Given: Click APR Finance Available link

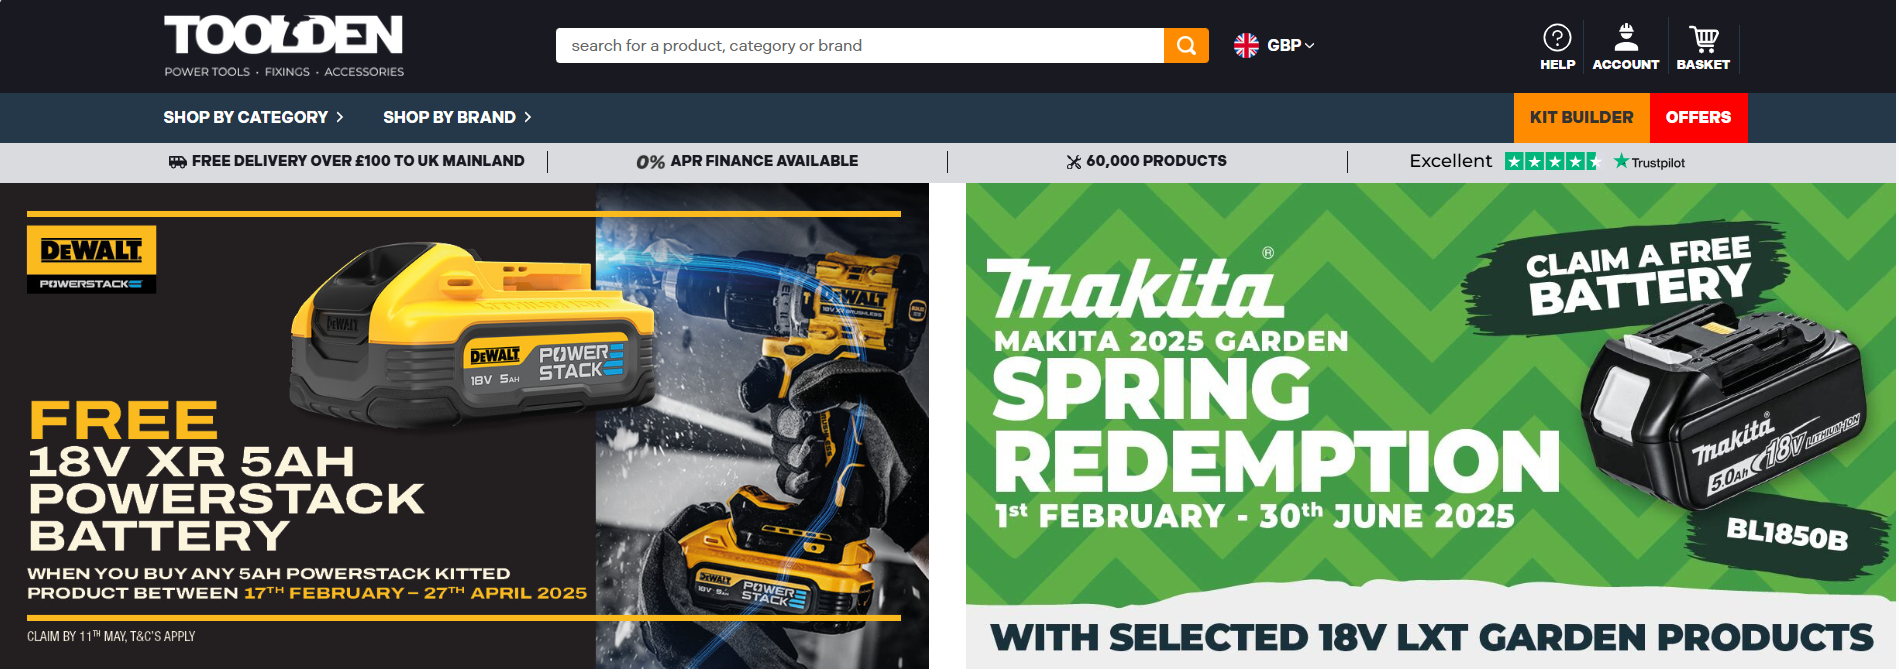Looking at the screenshot, I should click(764, 161).
